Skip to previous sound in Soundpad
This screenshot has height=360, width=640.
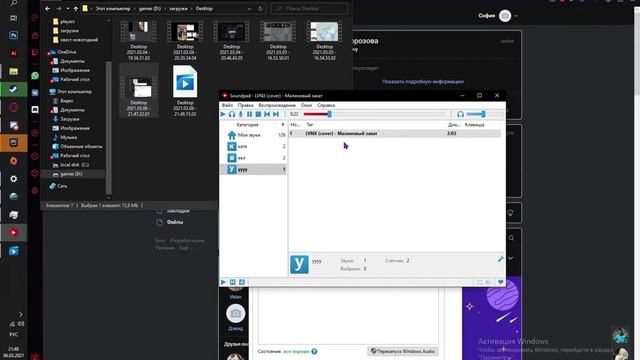coord(267,114)
